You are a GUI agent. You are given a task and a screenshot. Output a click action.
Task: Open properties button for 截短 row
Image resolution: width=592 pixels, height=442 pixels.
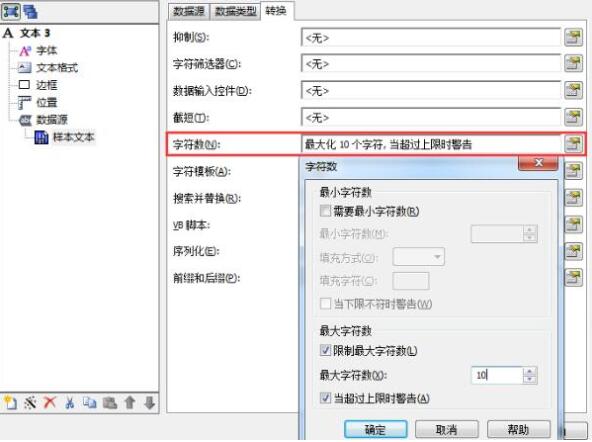573,117
